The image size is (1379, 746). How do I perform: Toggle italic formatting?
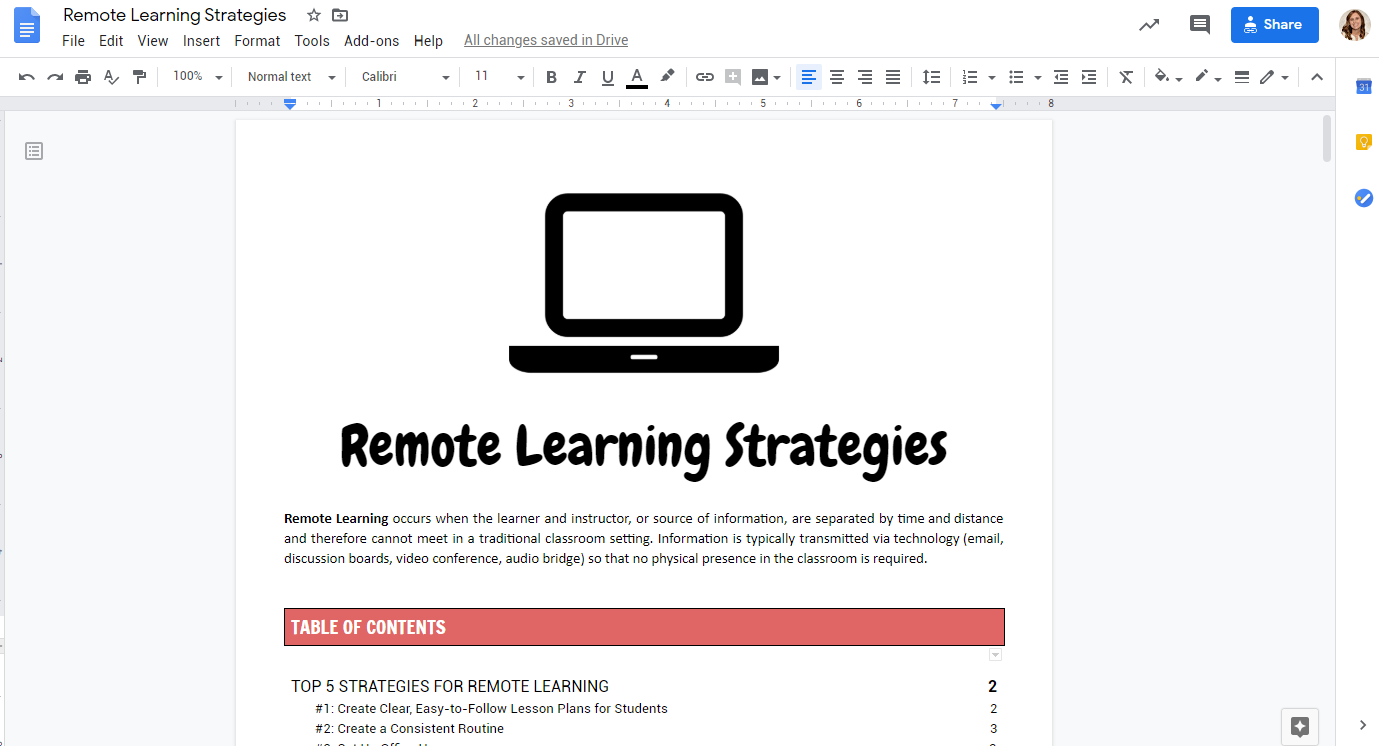click(579, 77)
